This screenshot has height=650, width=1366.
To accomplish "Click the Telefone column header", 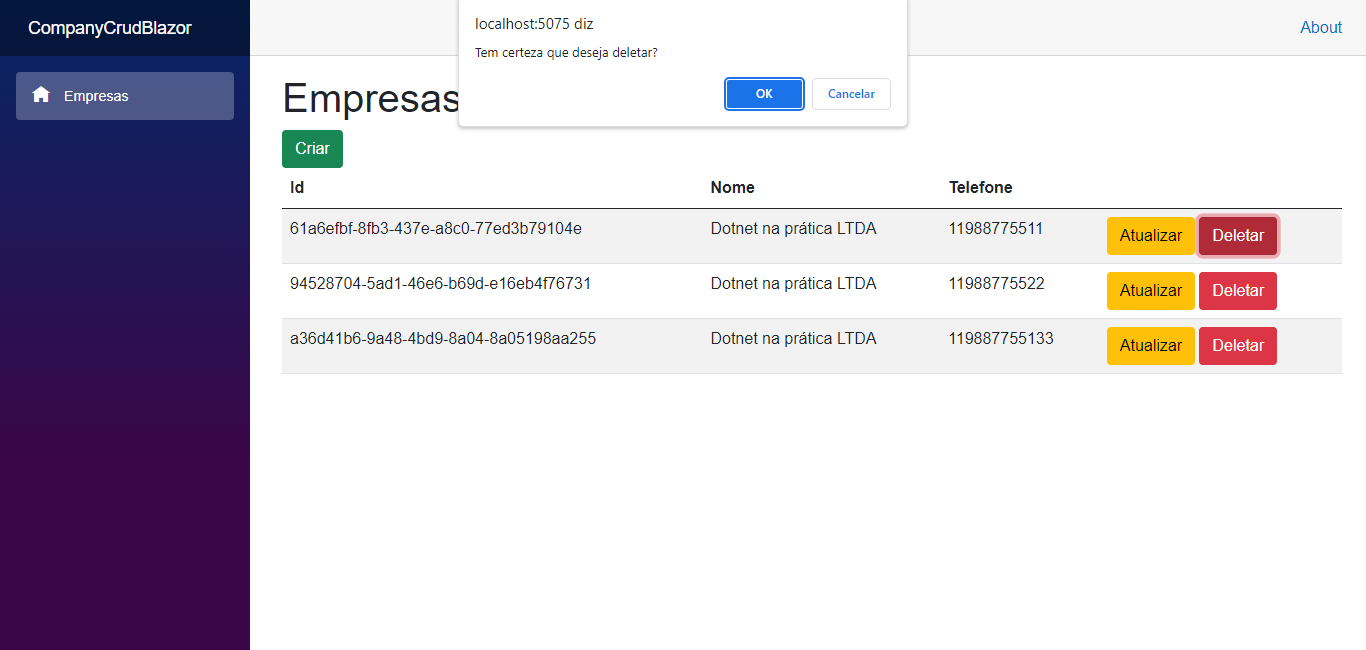I will 980,187.
